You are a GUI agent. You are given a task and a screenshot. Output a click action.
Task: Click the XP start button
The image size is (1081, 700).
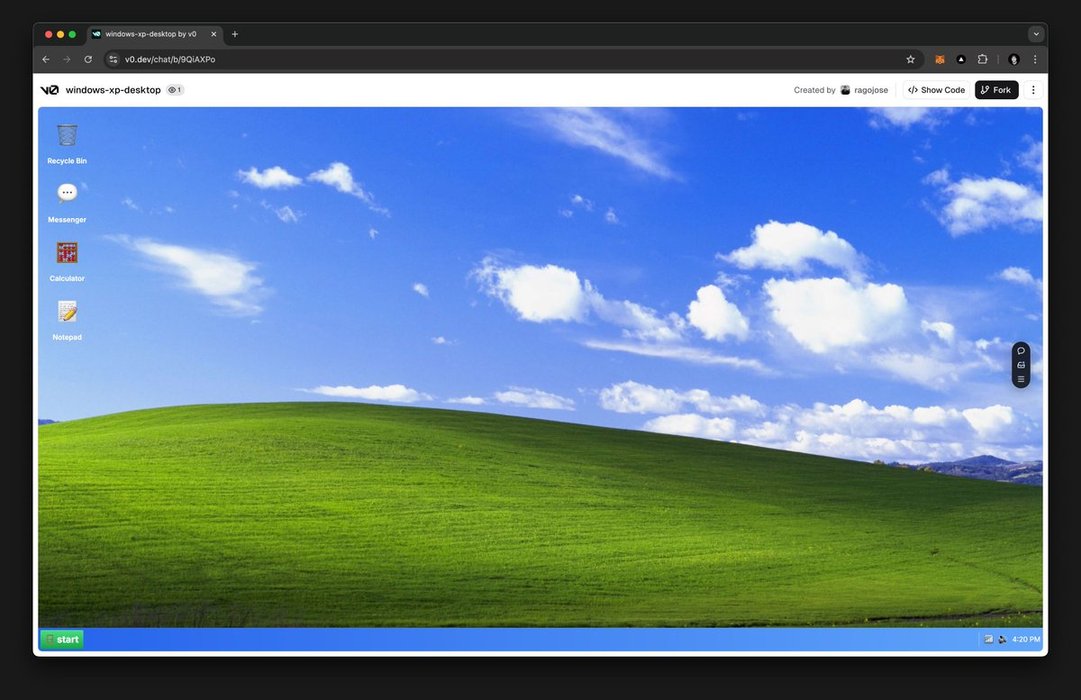[x=62, y=639]
